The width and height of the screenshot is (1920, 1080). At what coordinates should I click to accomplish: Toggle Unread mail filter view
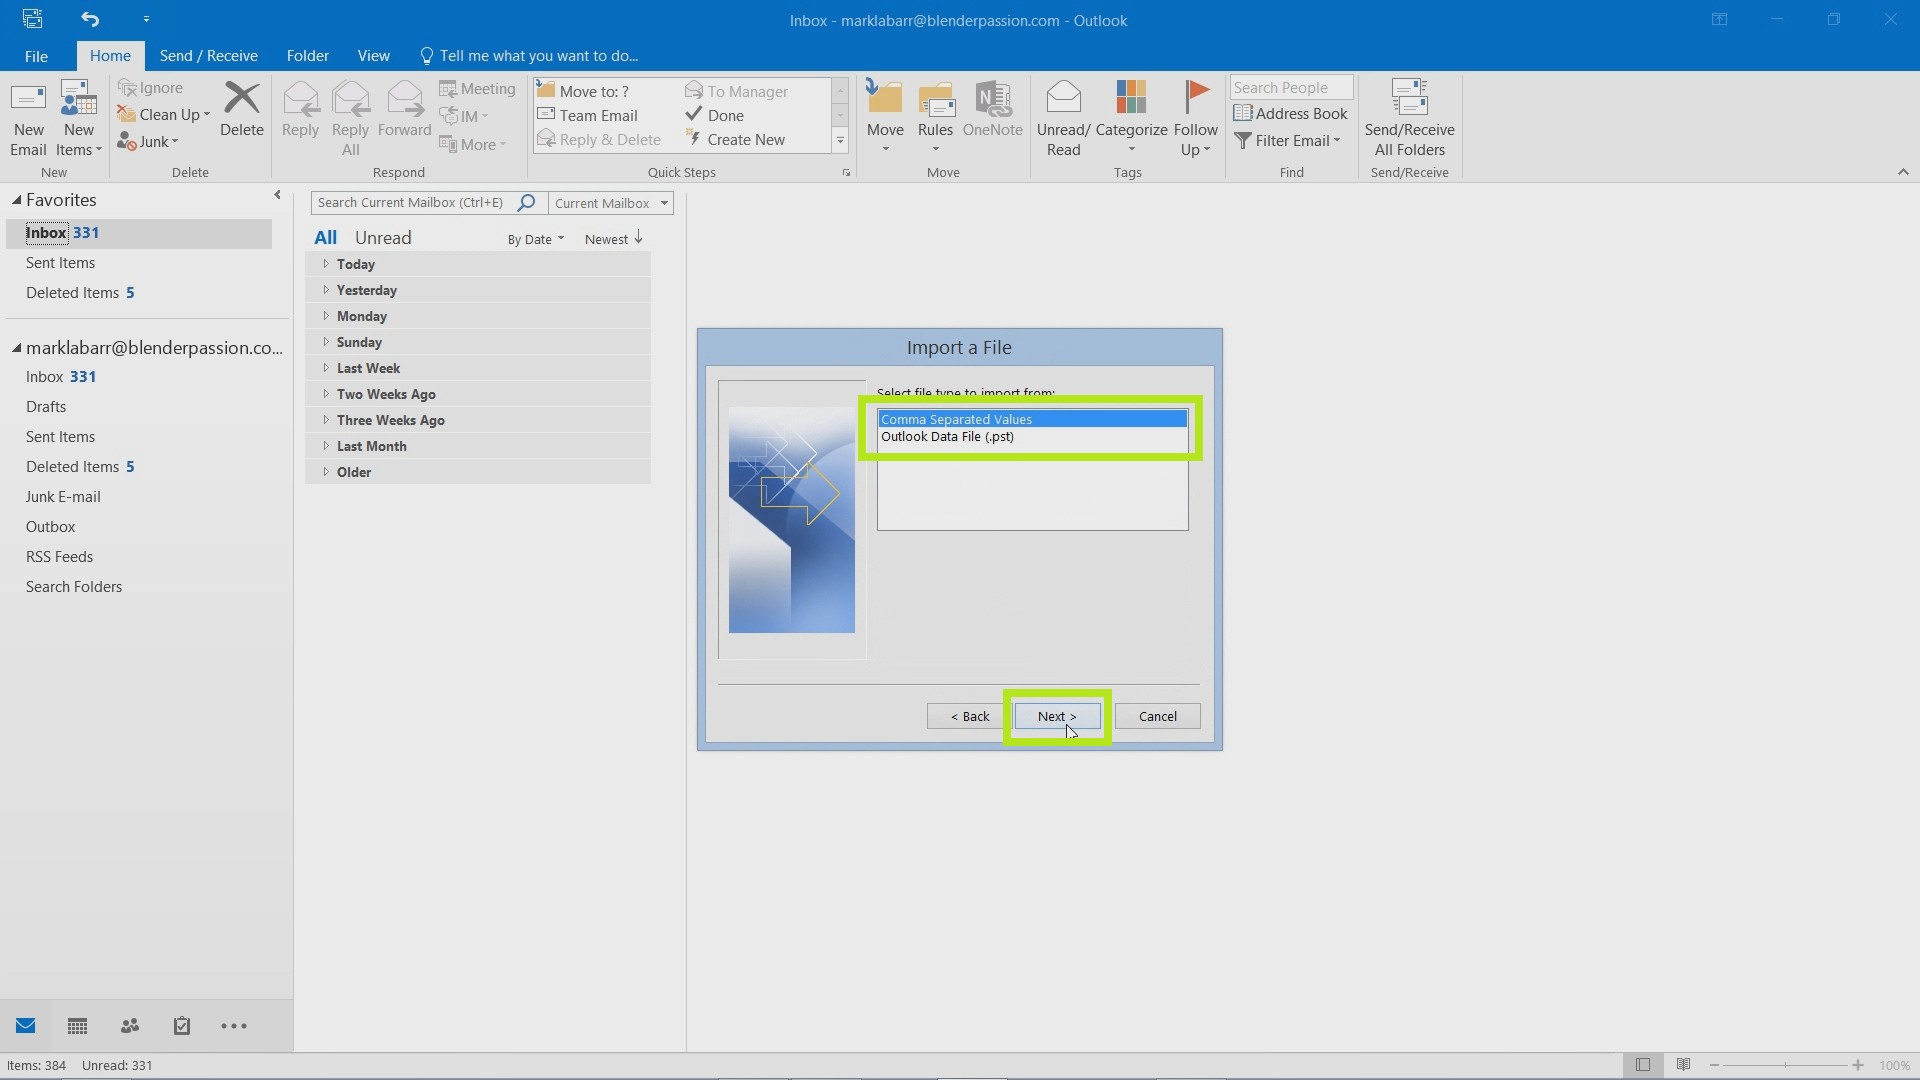(x=382, y=237)
